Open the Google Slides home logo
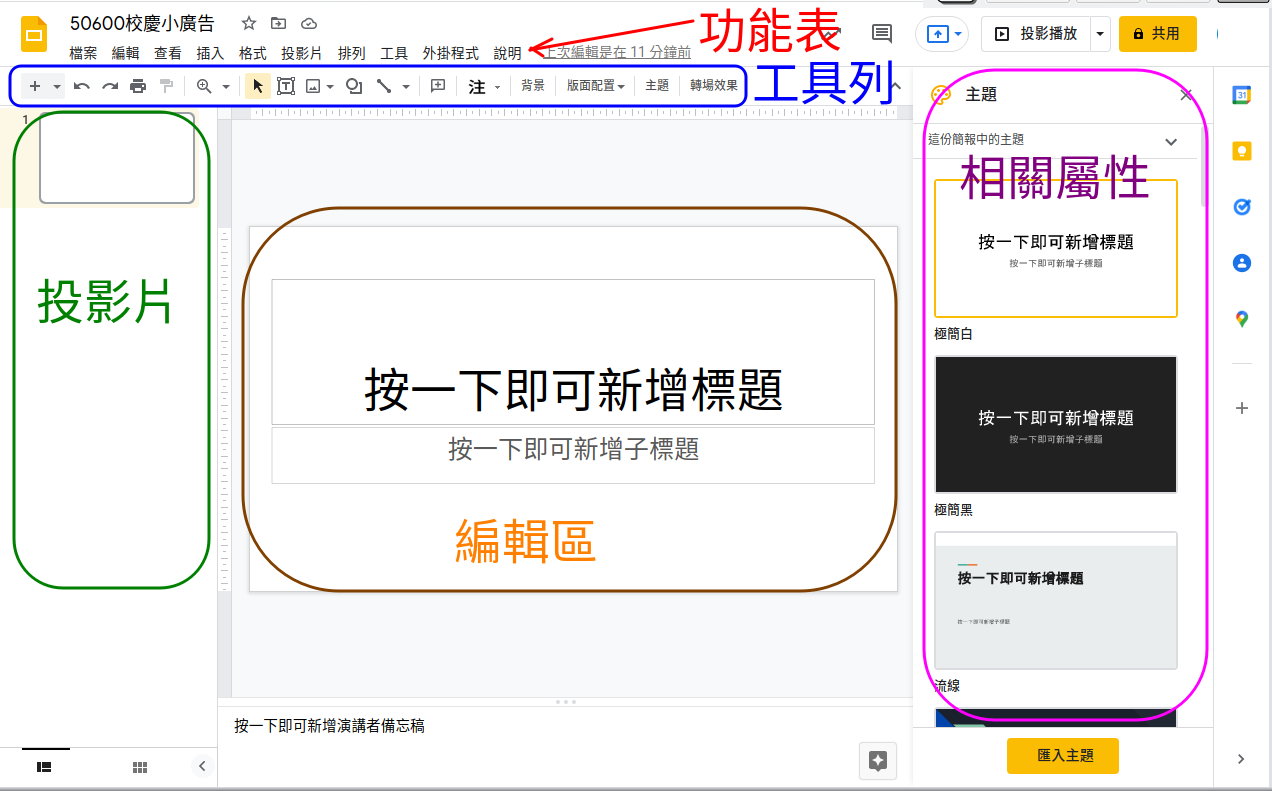The height and width of the screenshot is (791, 1272). [35, 35]
